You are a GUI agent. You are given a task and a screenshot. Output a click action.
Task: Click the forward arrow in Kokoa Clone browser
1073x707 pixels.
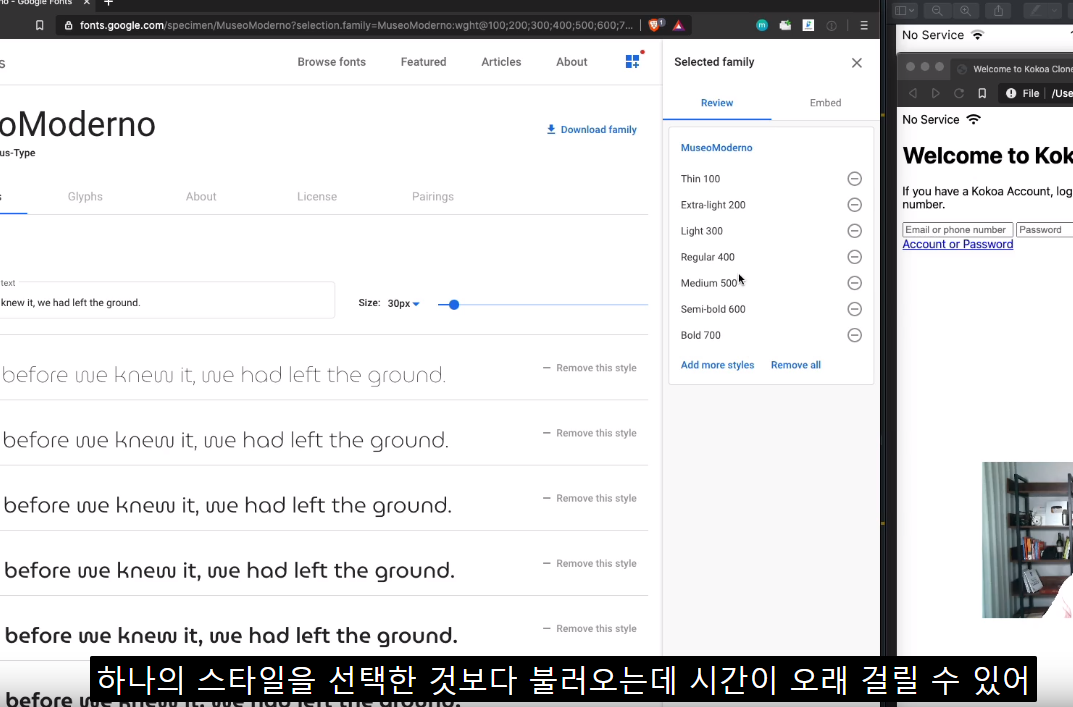935,93
